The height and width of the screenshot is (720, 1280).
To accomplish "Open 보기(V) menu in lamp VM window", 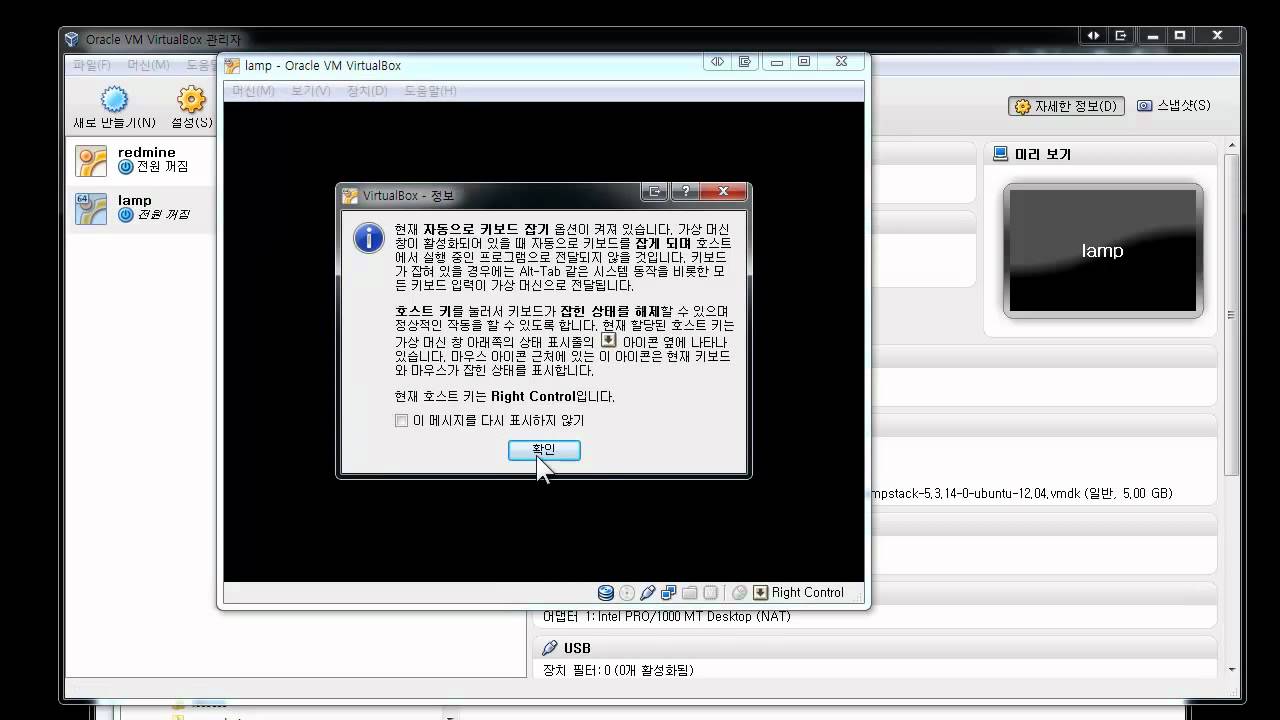I will pyautogui.click(x=311, y=91).
